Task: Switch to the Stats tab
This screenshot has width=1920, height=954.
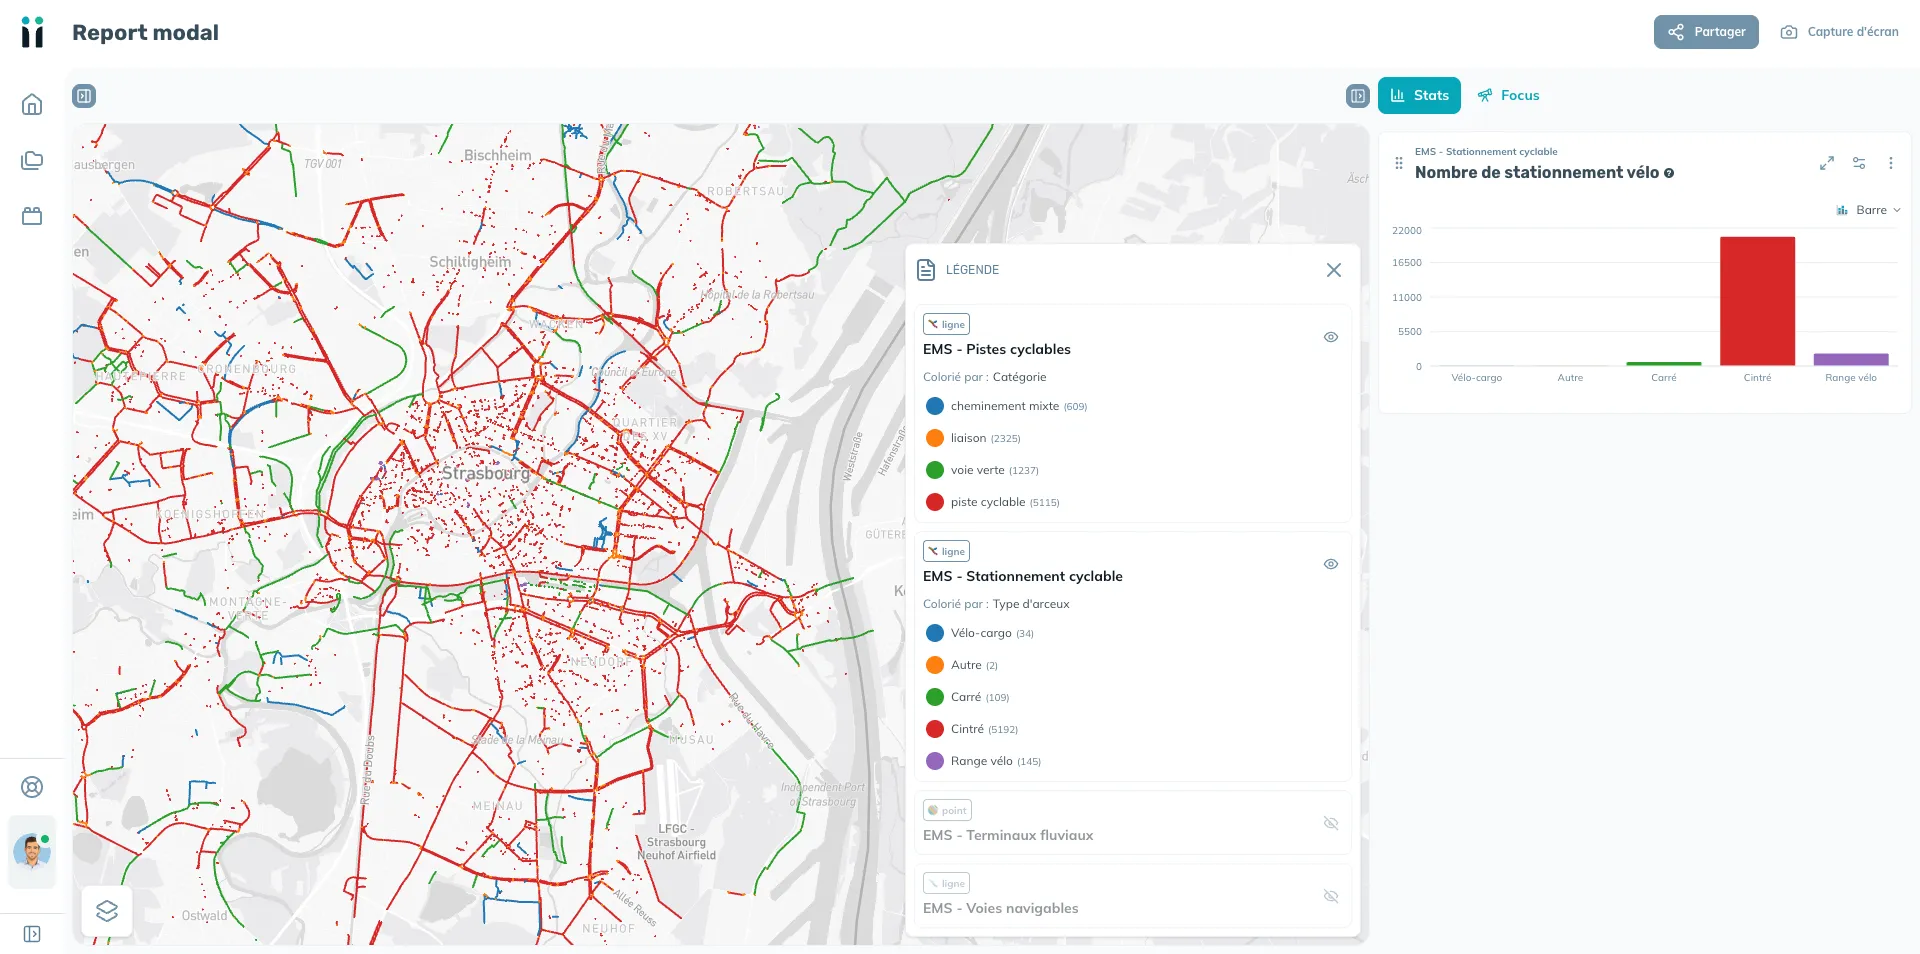Action: (x=1419, y=96)
